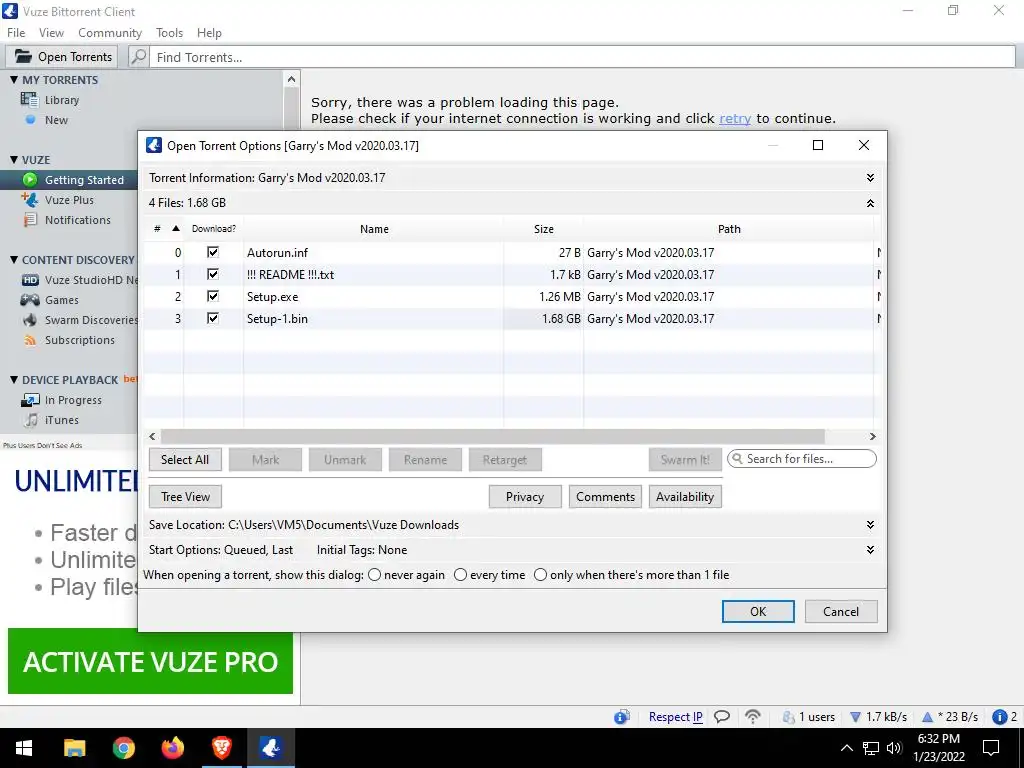Click the status bar wifi signal icon
Screen dimensions: 1024x768
pos(753,716)
